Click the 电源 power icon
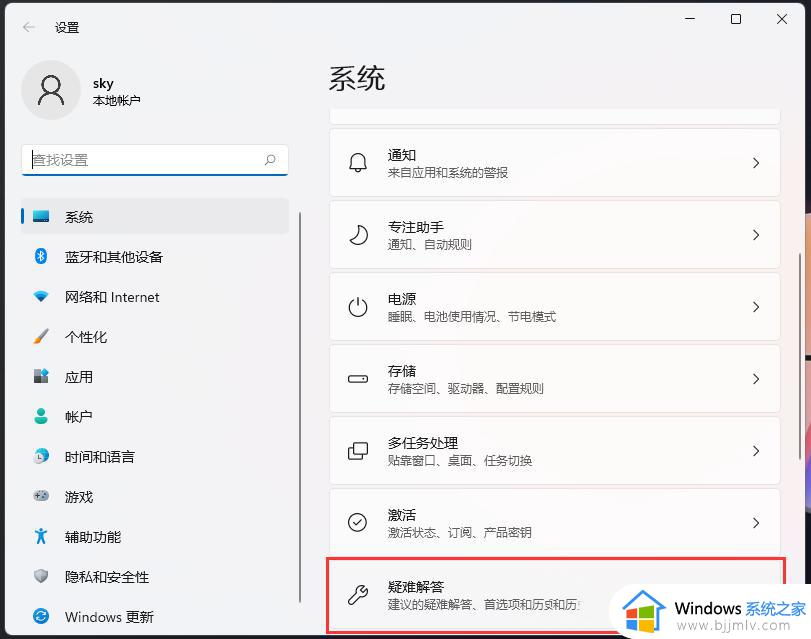 (358, 307)
